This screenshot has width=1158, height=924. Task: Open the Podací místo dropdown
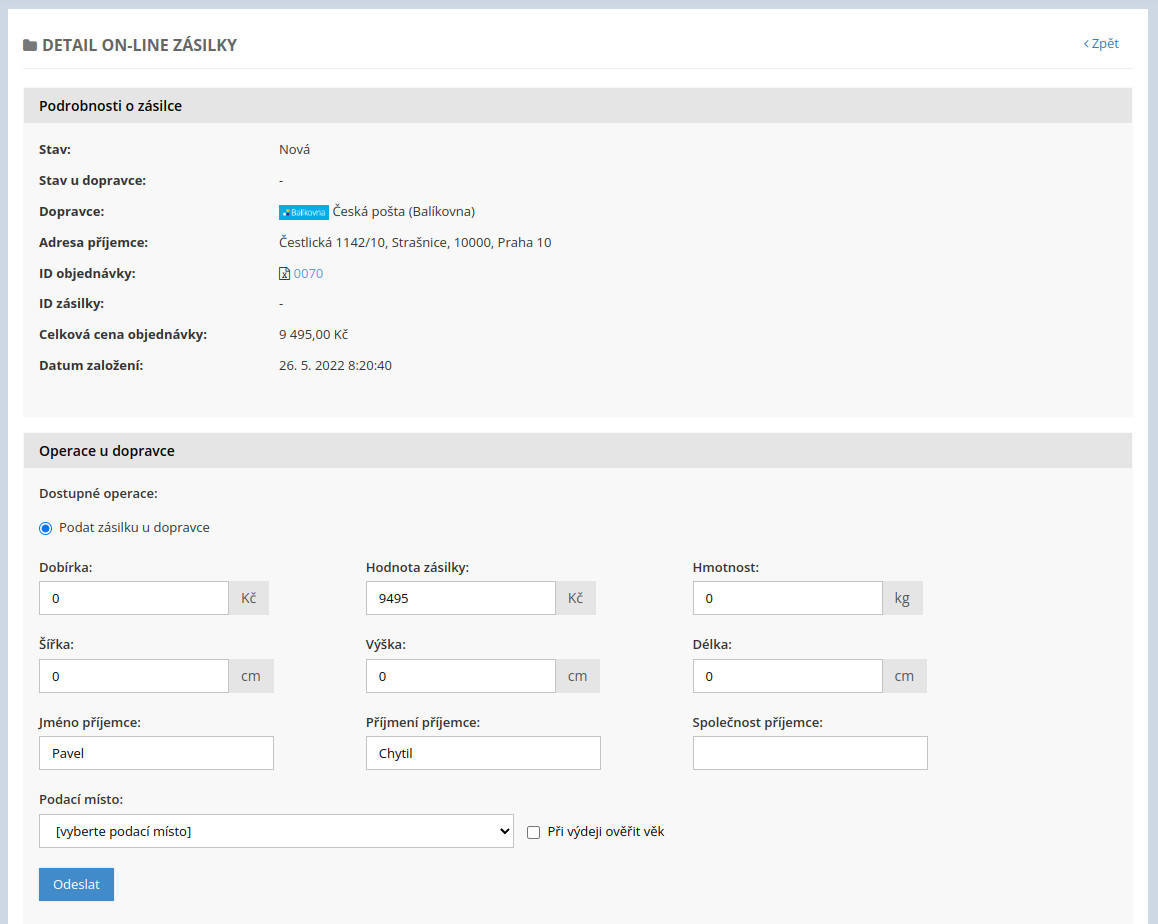(x=276, y=831)
